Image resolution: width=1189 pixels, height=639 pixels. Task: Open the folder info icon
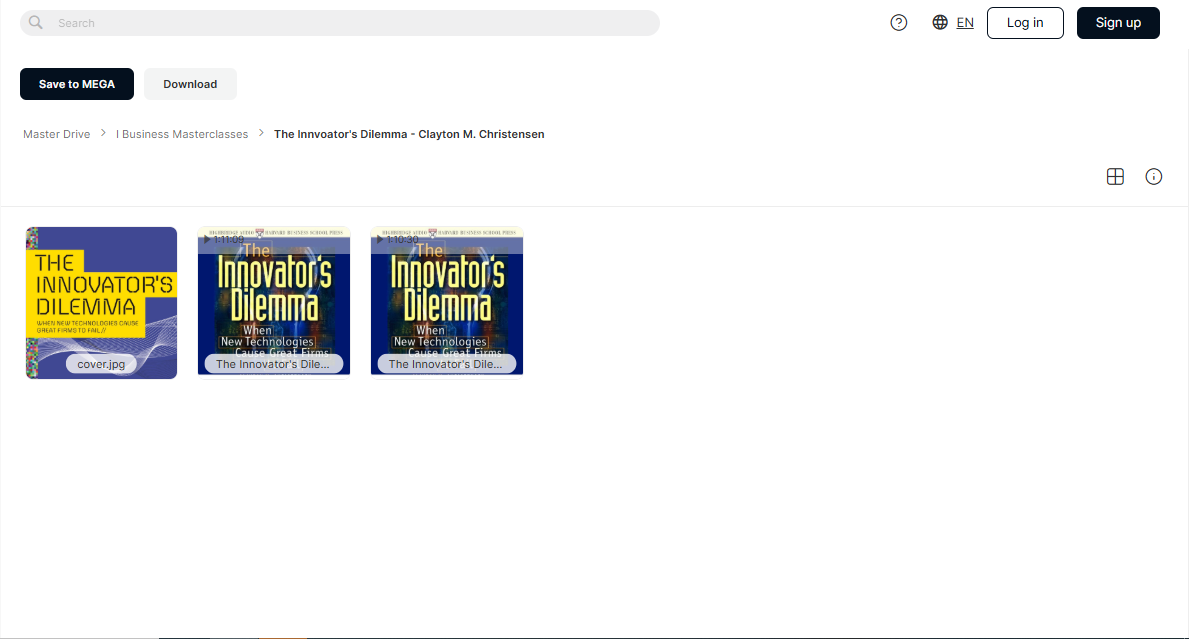coord(1153,177)
